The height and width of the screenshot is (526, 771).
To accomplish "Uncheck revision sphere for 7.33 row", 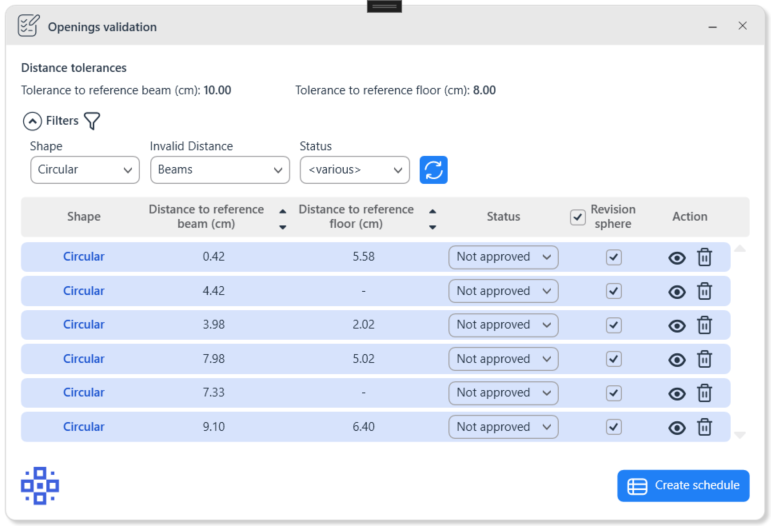I will point(614,393).
